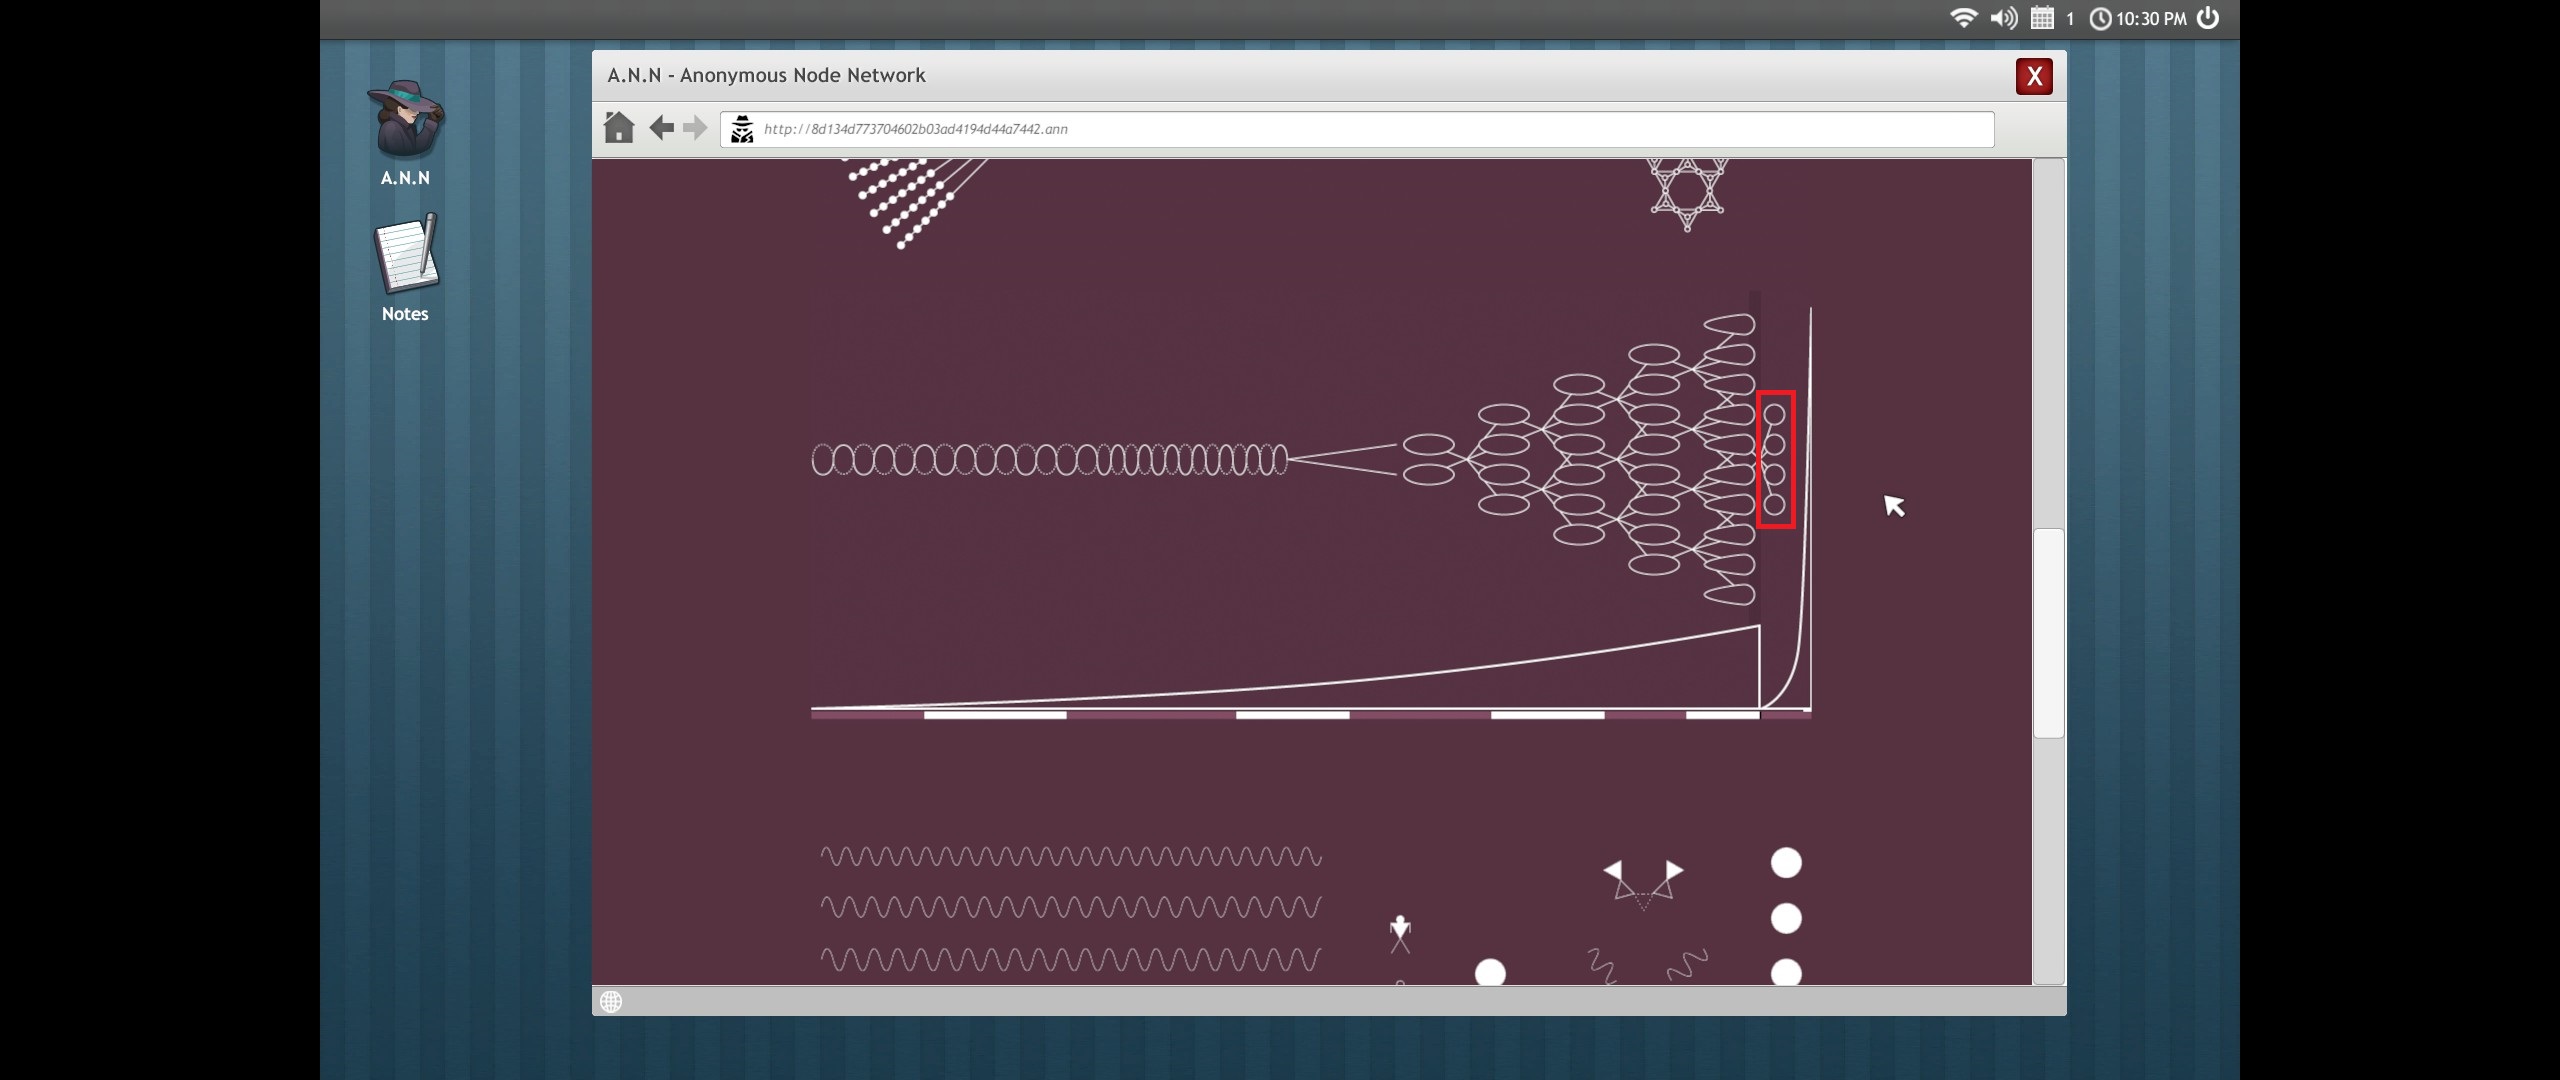The height and width of the screenshot is (1080, 2560).
Task: Click the vertical scrollbar thumb
Action: [2048, 632]
